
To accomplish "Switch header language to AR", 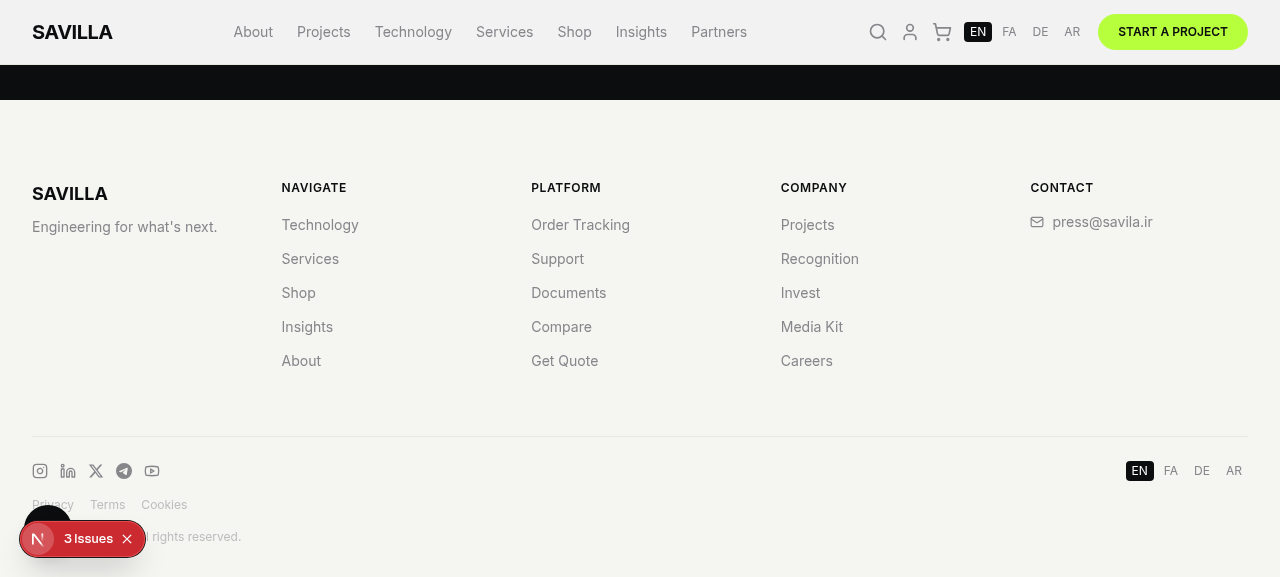I will point(1072,32).
